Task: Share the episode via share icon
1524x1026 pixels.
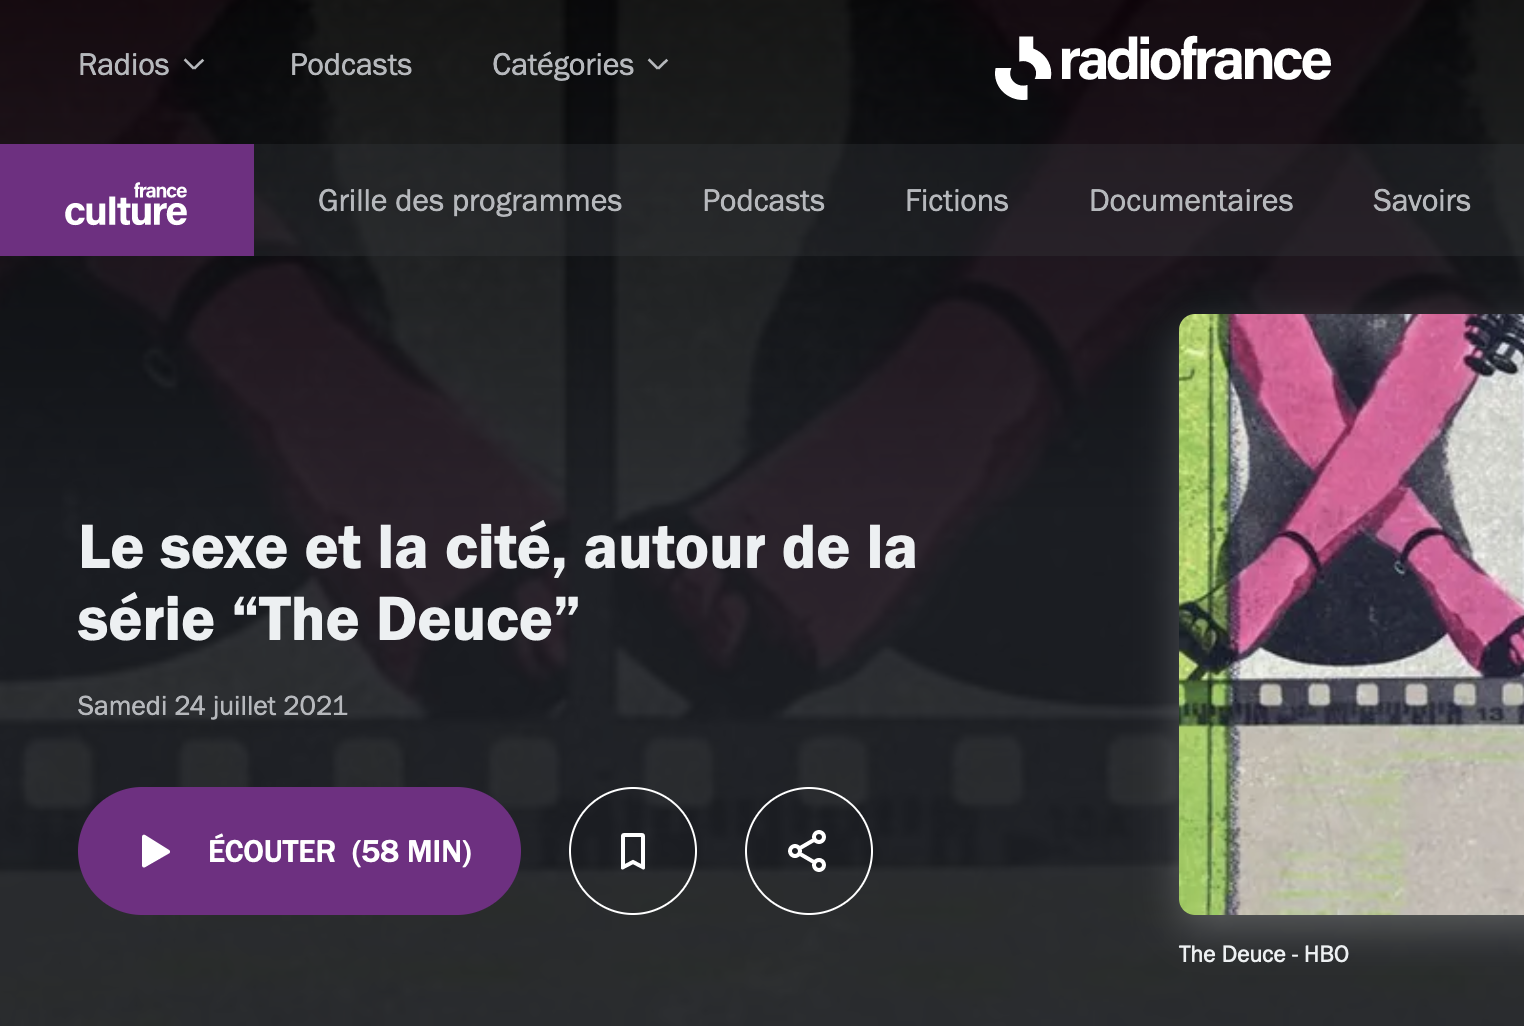Action: click(x=808, y=851)
